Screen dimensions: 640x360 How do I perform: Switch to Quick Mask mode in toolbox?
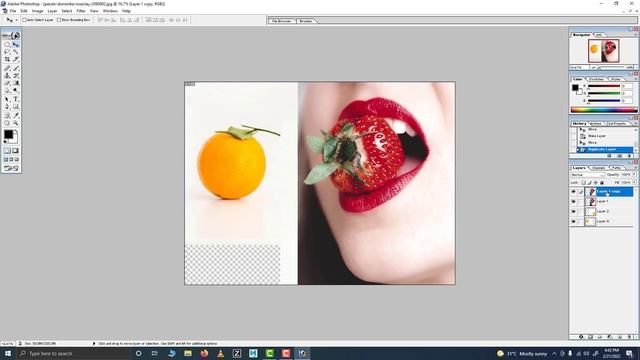16,151
